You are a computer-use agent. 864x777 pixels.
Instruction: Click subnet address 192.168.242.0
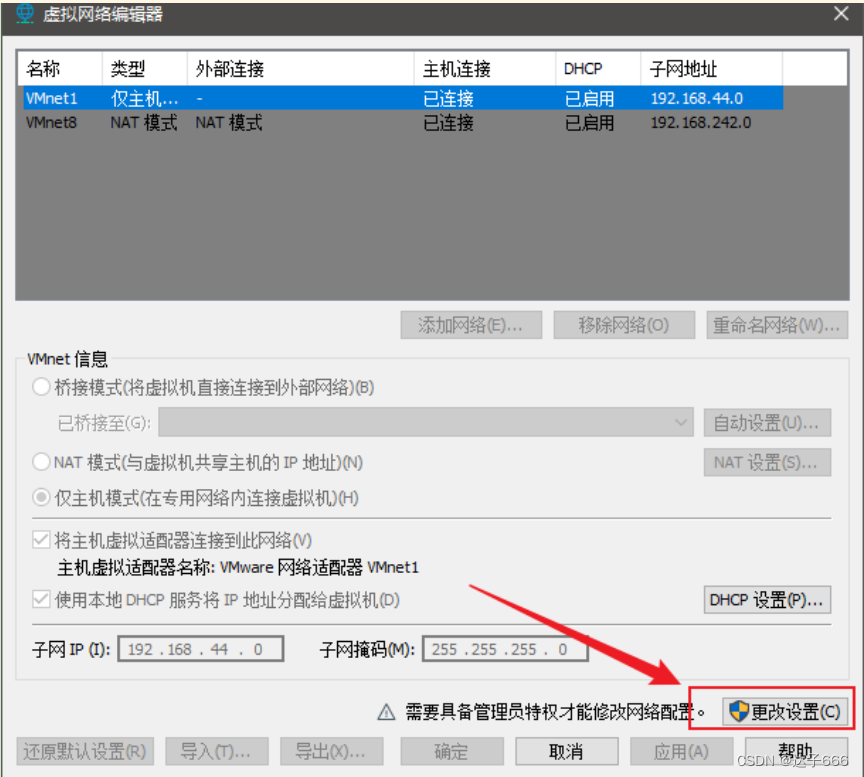click(701, 122)
